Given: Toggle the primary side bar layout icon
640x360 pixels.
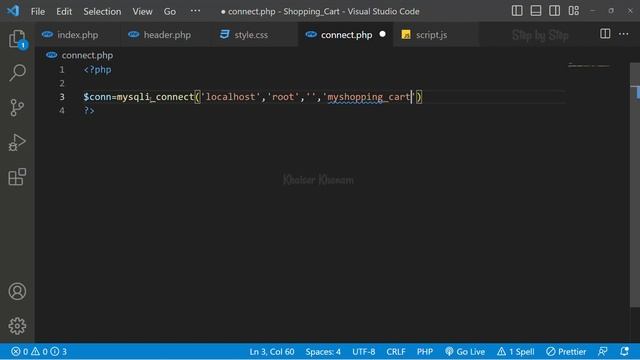Looking at the screenshot, I should [517, 11].
